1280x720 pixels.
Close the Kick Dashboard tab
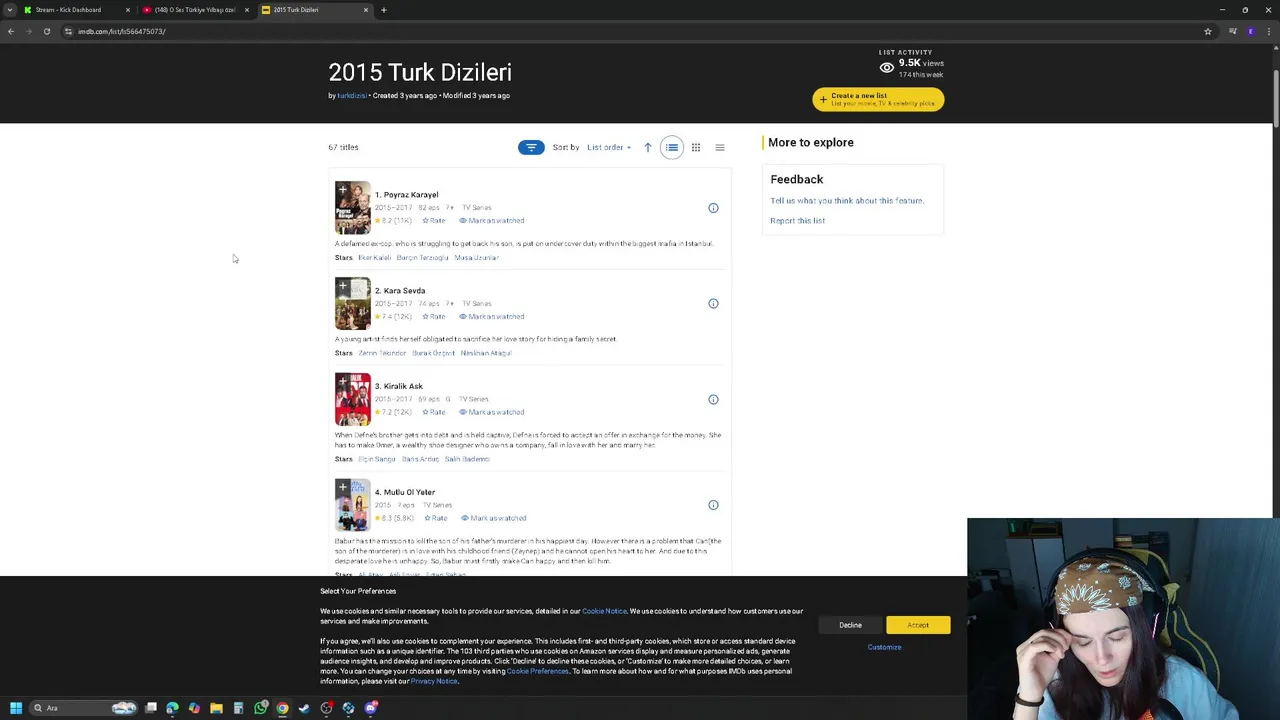pyautogui.click(x=127, y=10)
